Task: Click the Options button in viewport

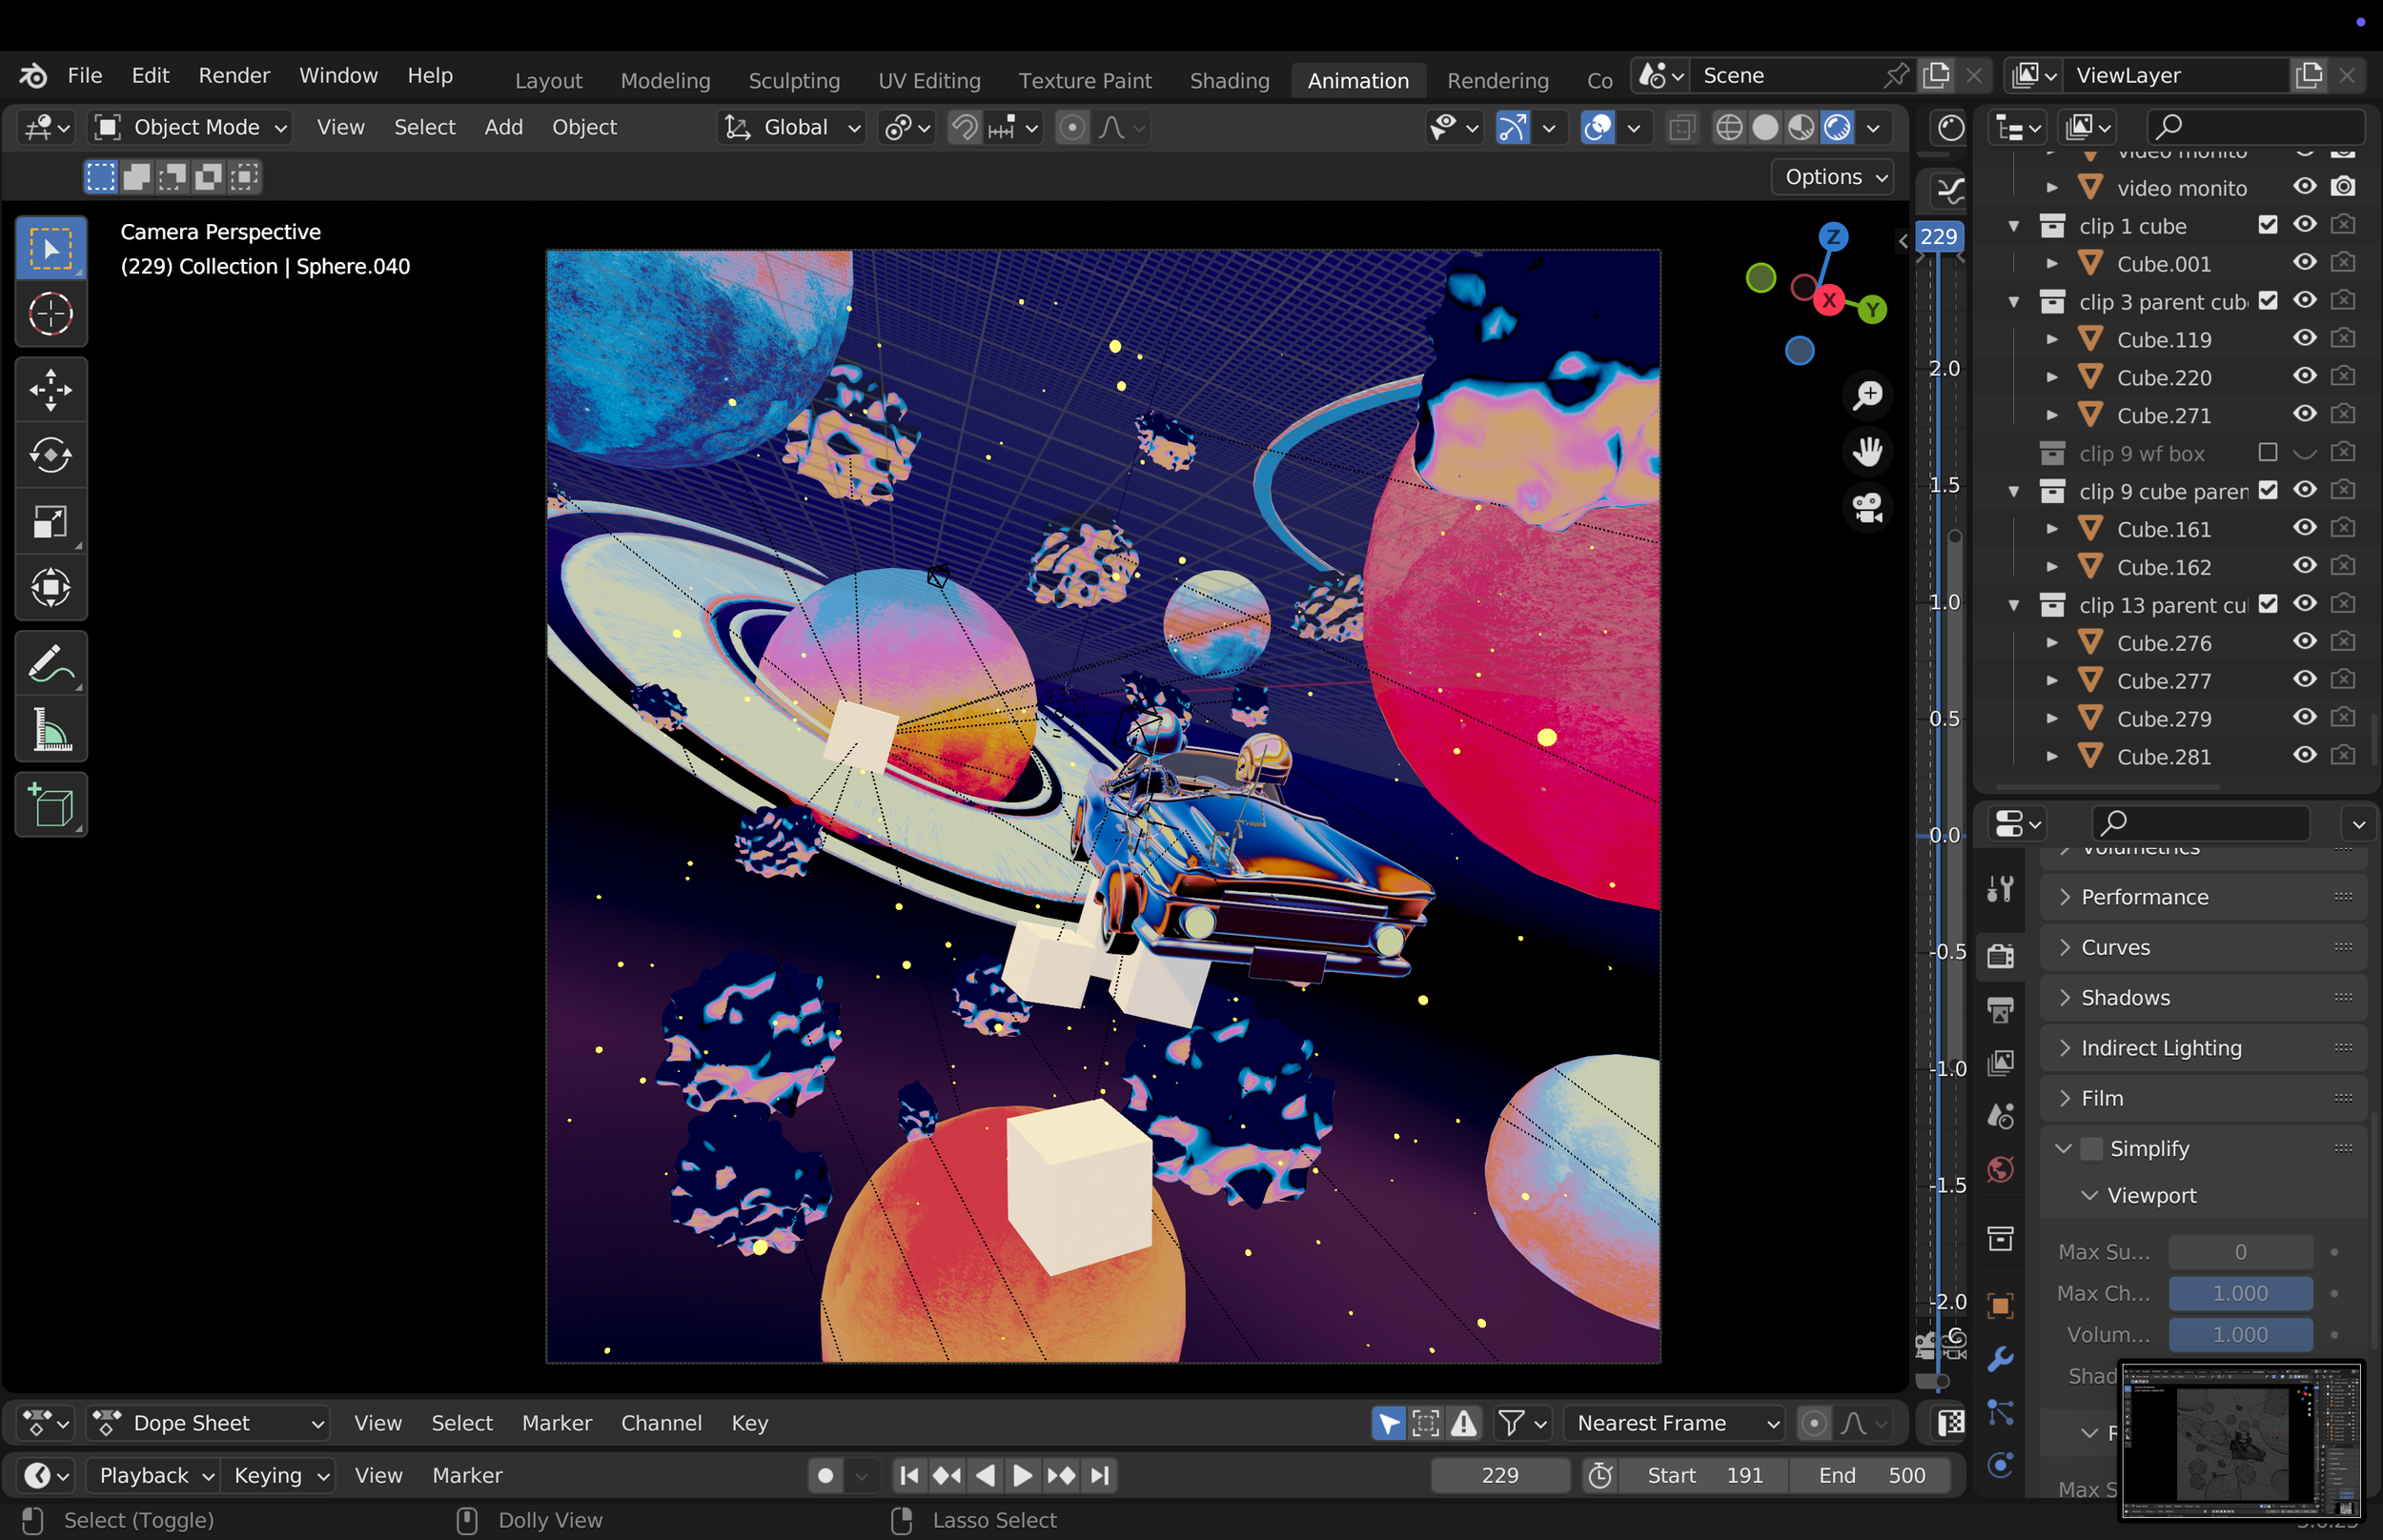Action: click(x=1834, y=177)
